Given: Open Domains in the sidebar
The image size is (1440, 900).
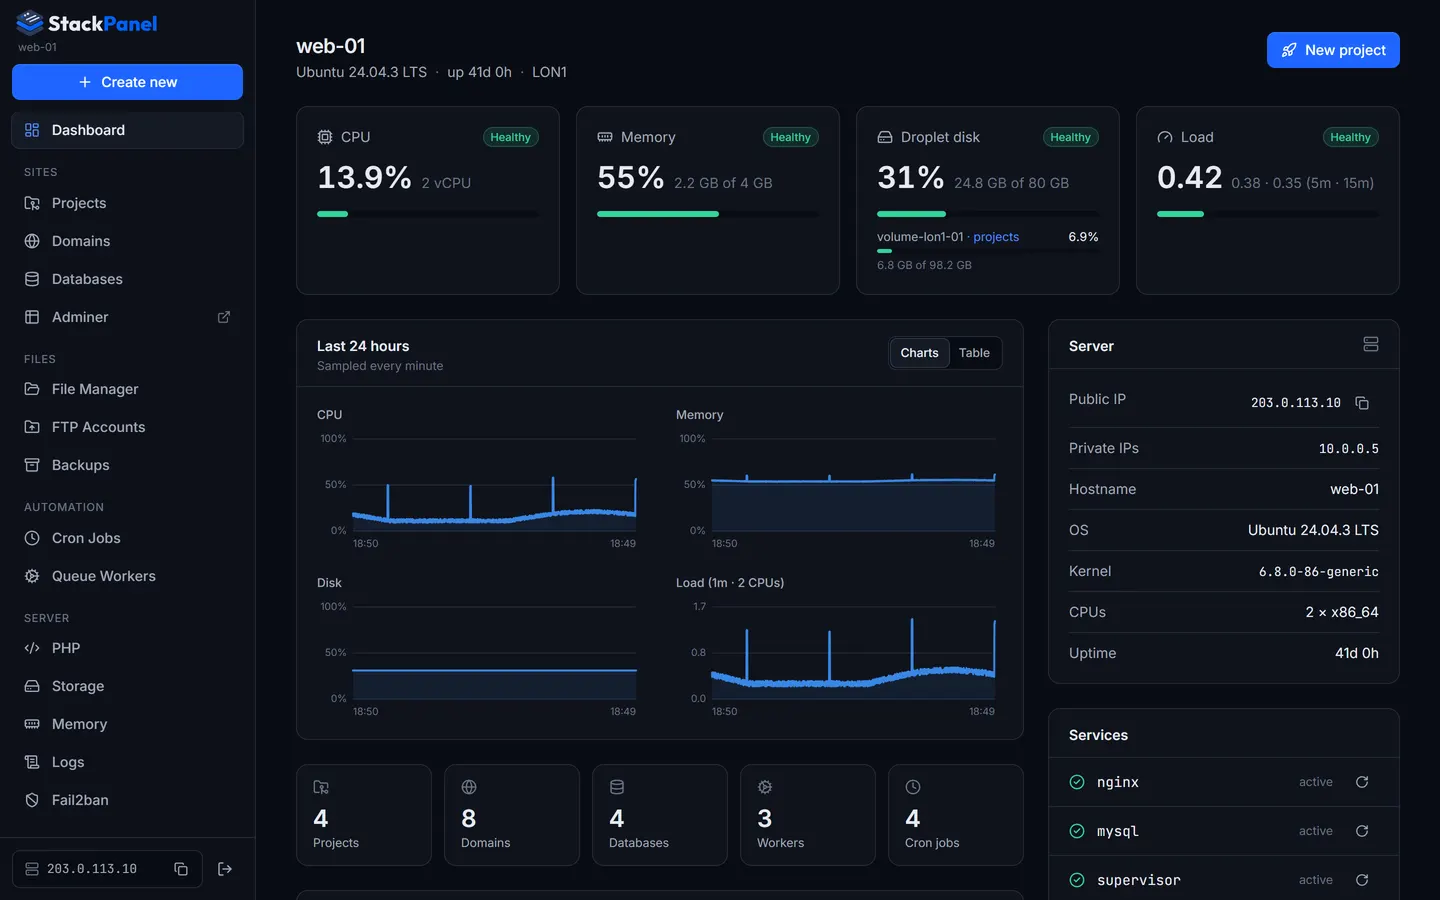Looking at the screenshot, I should pos(127,241).
